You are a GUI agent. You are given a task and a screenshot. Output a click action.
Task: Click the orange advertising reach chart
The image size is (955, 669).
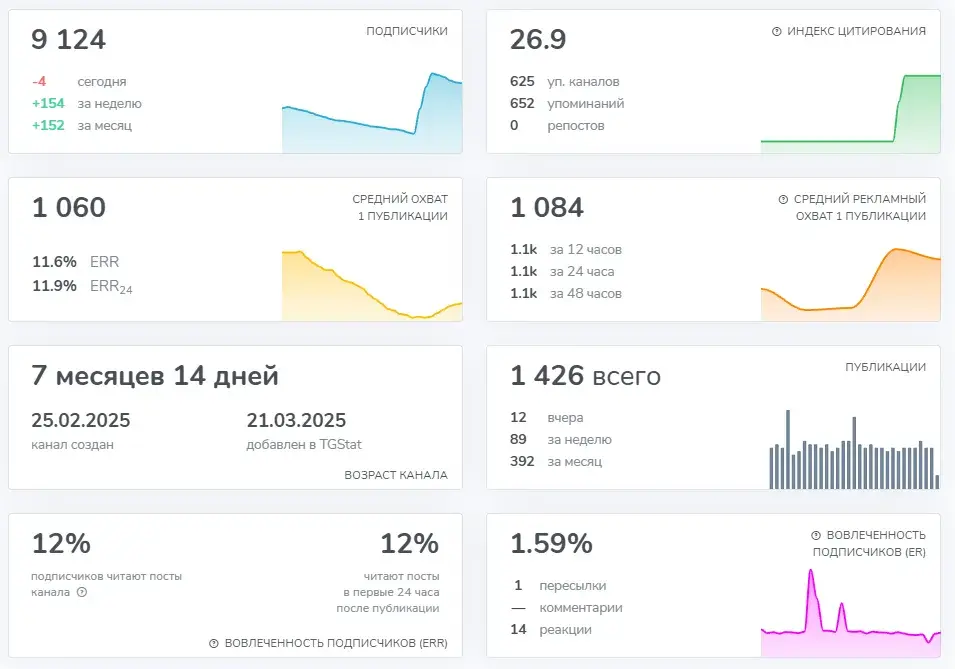[850, 284]
